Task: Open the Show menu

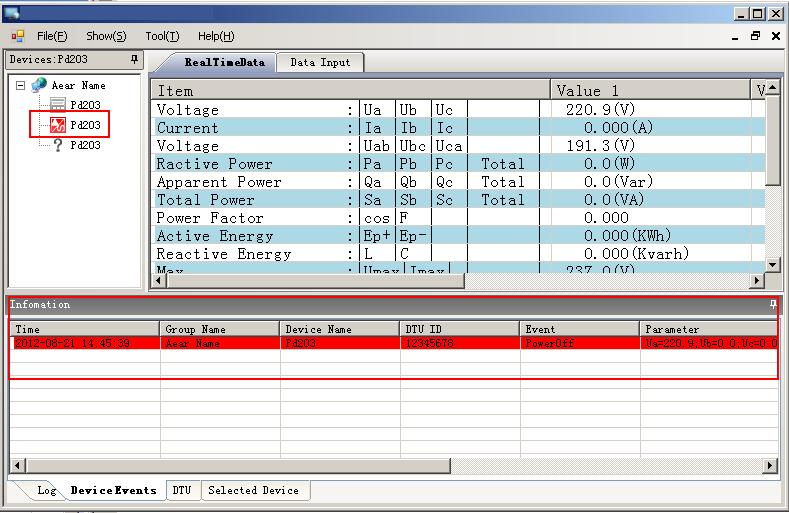Action: point(106,36)
